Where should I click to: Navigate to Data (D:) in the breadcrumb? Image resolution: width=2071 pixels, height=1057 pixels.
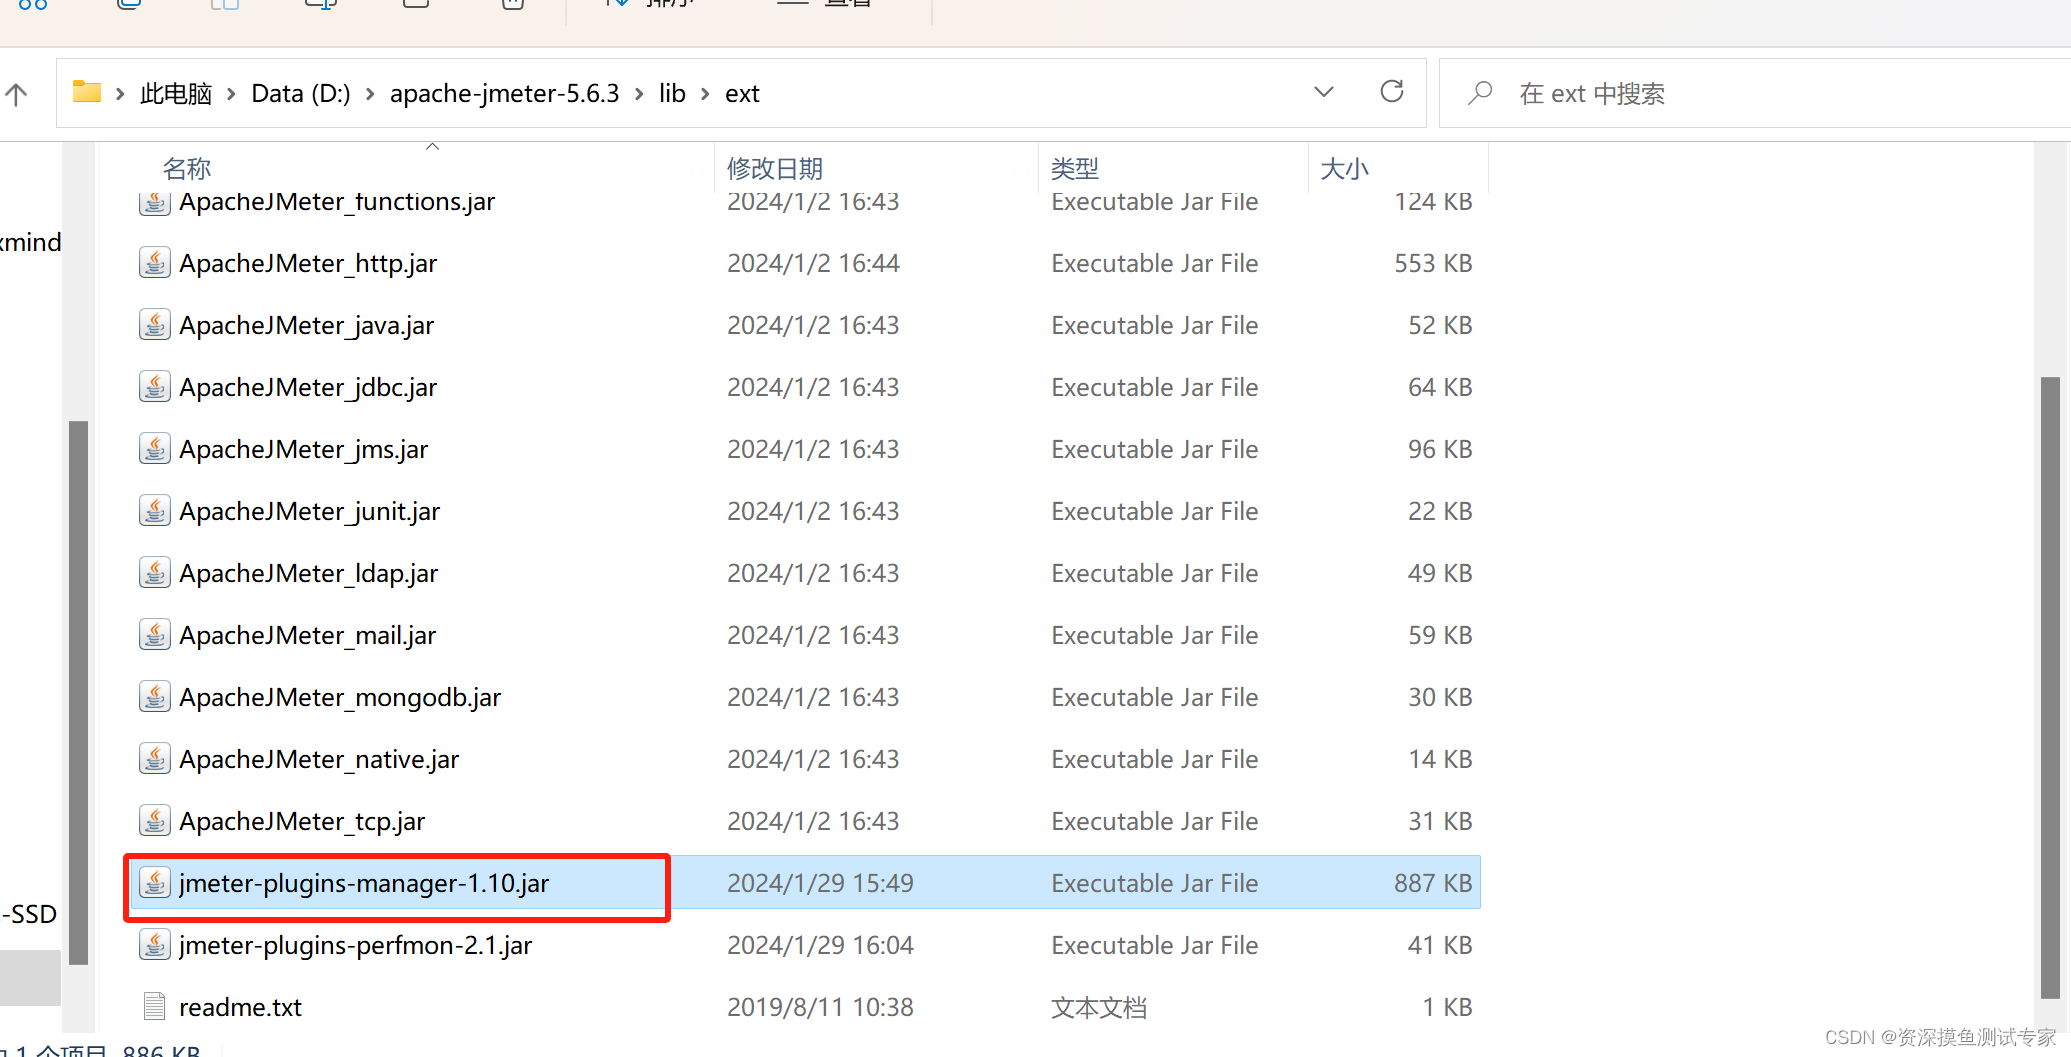point(301,94)
